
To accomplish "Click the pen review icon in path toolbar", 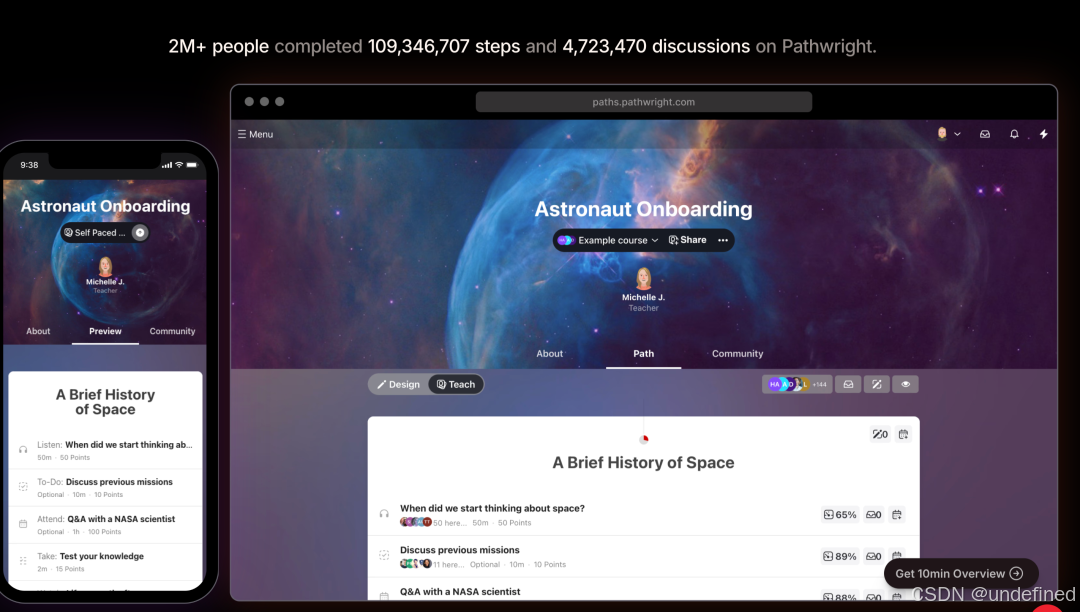I will pos(877,384).
